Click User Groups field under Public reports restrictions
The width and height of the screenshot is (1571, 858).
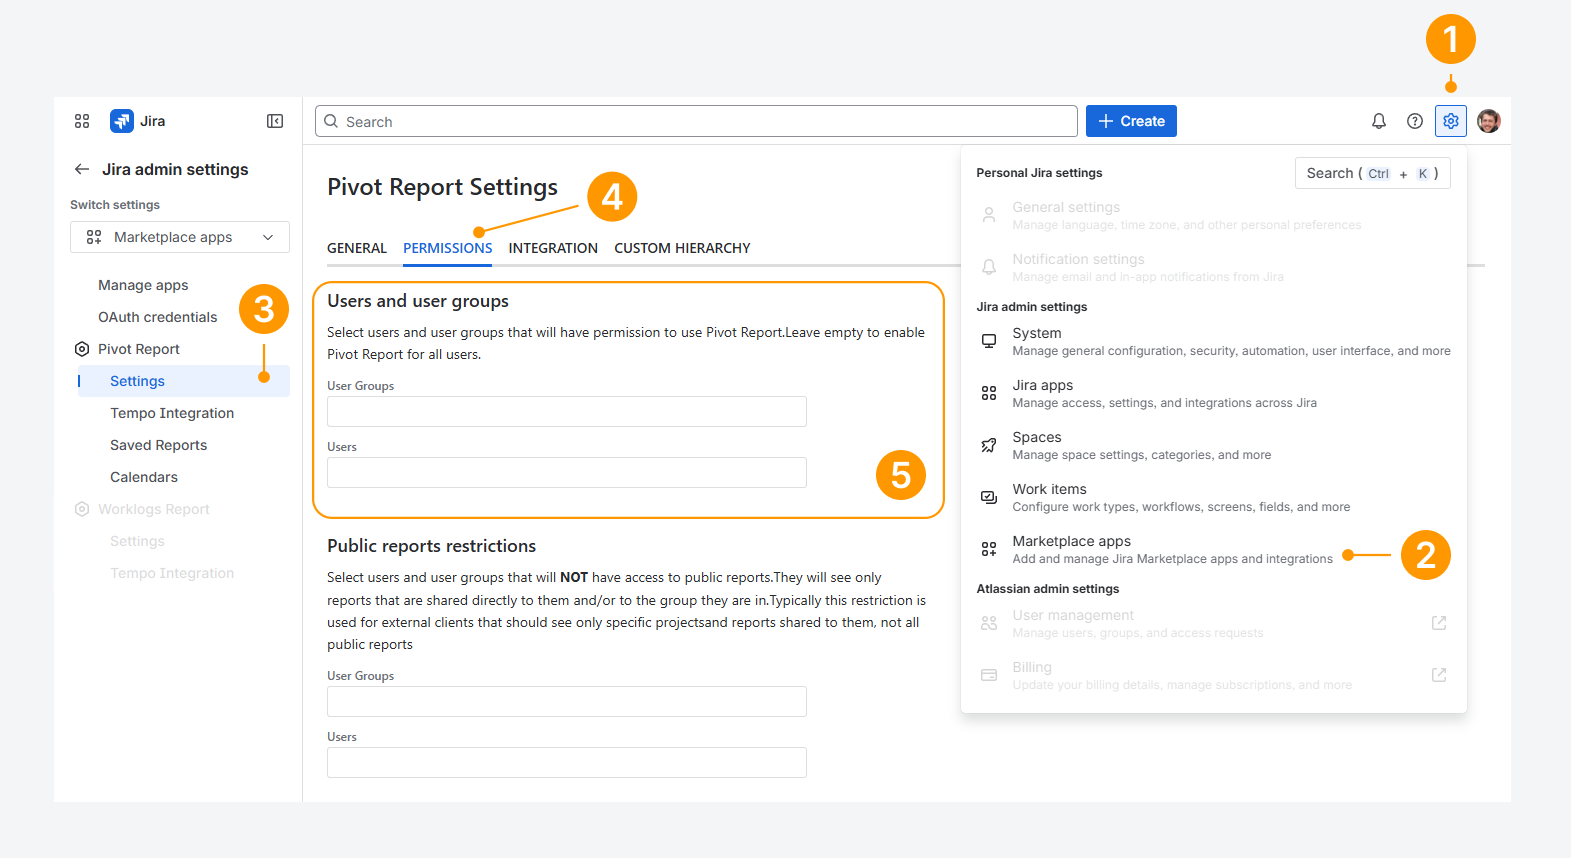pos(567,702)
